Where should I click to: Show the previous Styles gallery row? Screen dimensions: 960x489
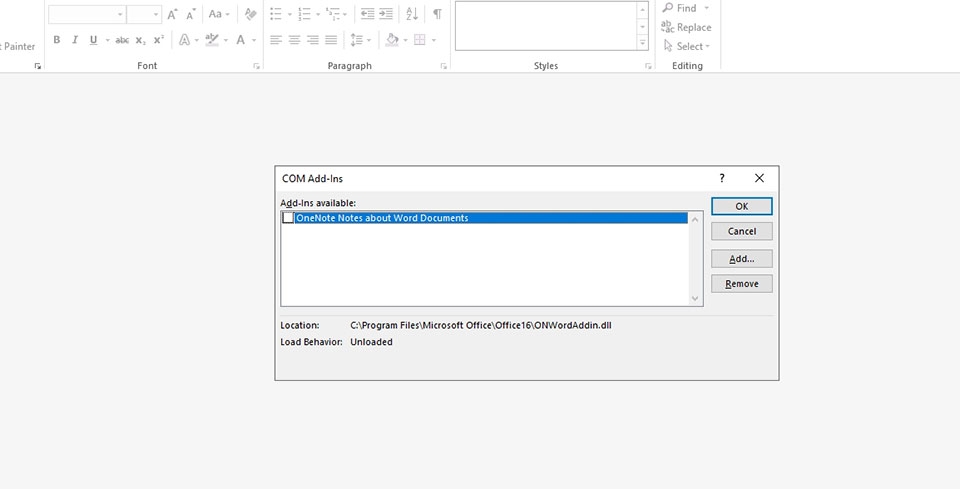643,10
